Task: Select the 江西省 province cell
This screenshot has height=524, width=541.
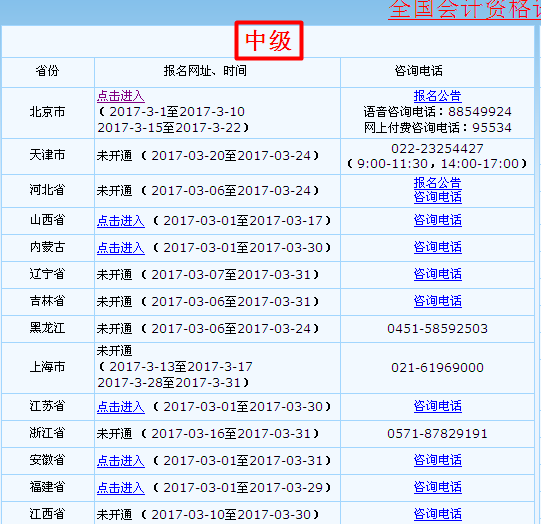Action: (x=47, y=514)
